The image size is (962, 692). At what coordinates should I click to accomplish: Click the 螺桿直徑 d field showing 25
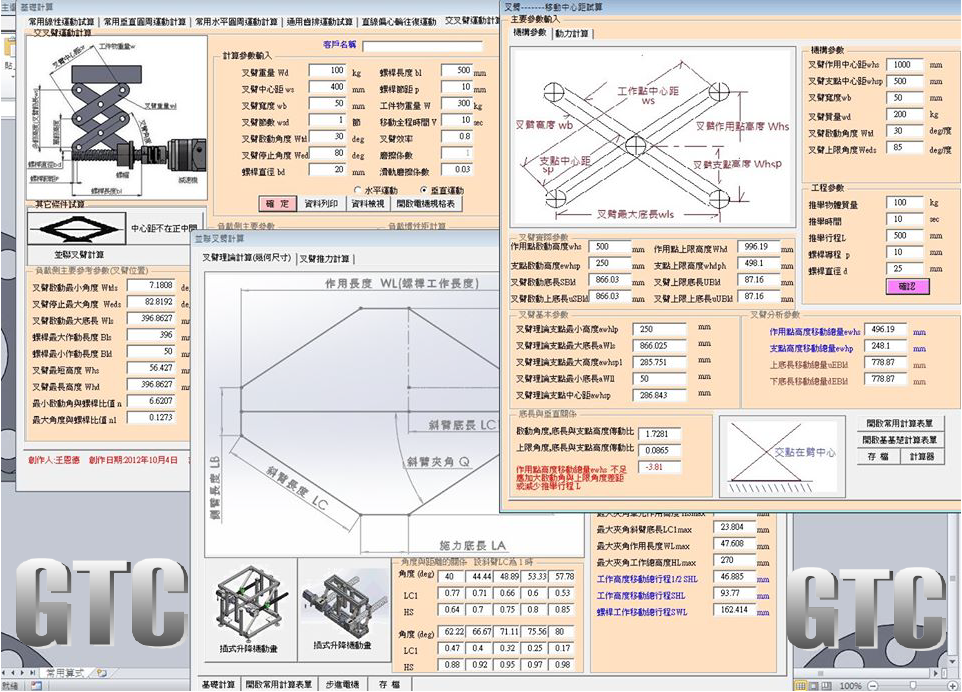click(904, 269)
